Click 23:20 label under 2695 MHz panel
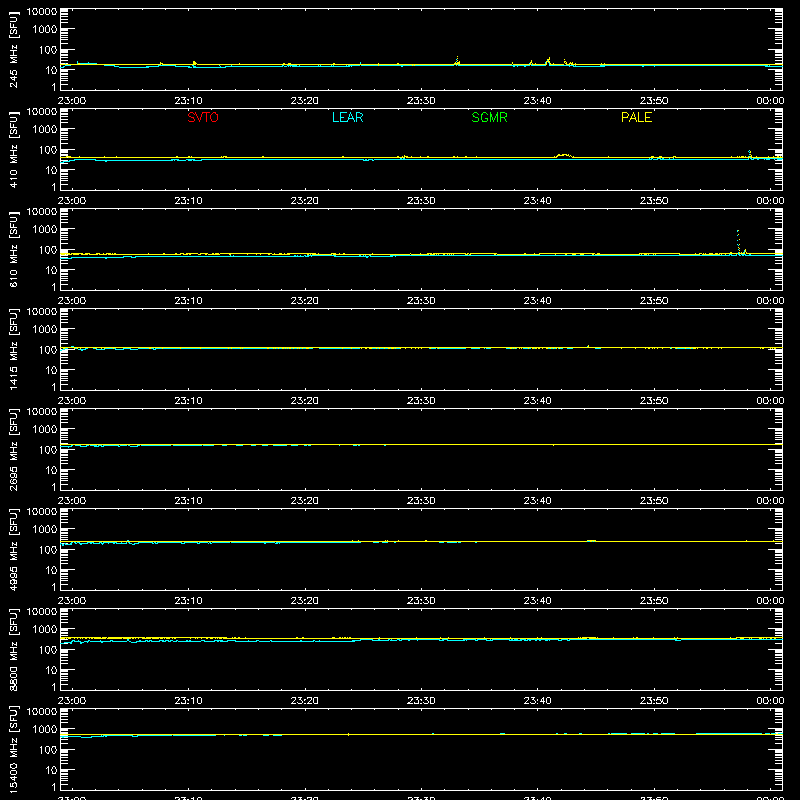800x800 pixels. [x=305, y=501]
